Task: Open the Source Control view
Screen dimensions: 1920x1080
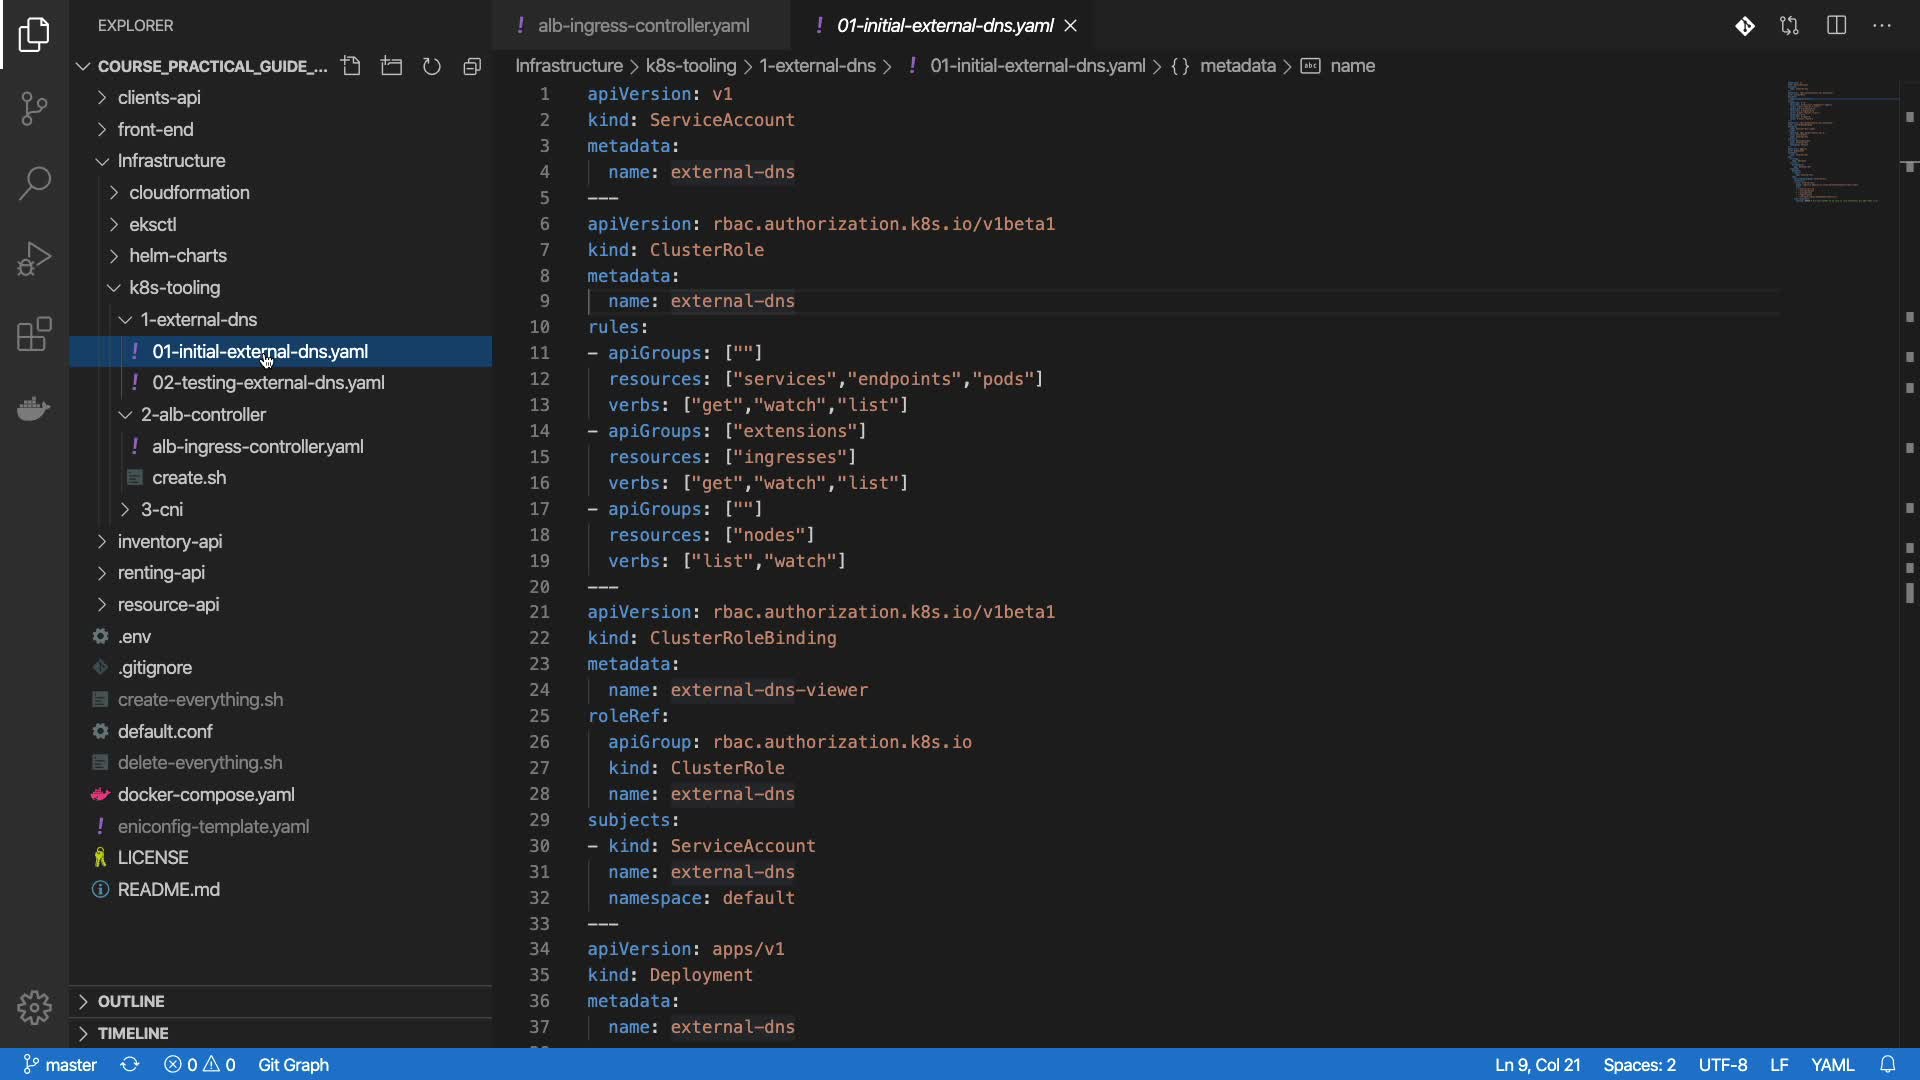Action: tap(34, 109)
